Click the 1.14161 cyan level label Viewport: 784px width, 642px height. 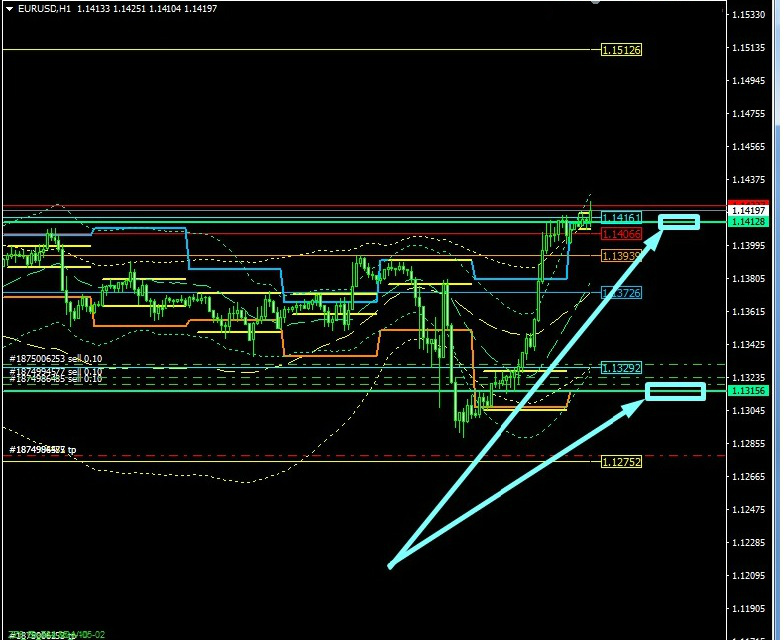[x=621, y=218]
